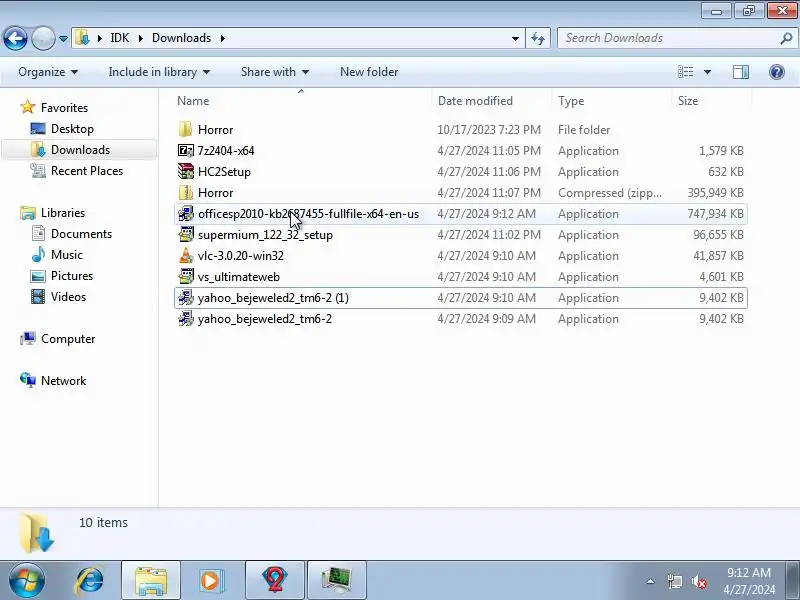Open Windows Explorer taskbar button
Viewport: 800px width, 600px height.
(x=151, y=581)
